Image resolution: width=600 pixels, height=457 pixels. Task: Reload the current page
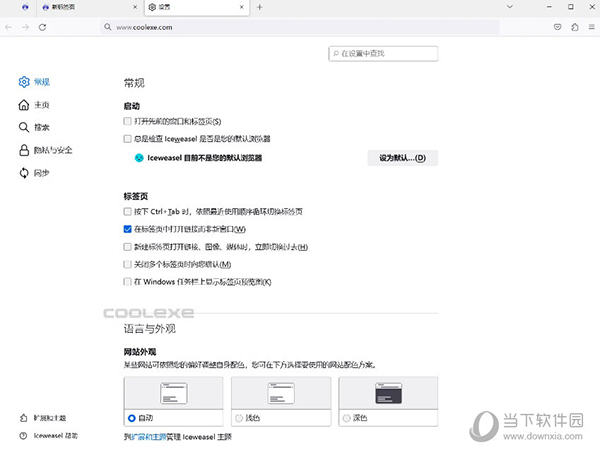42,27
